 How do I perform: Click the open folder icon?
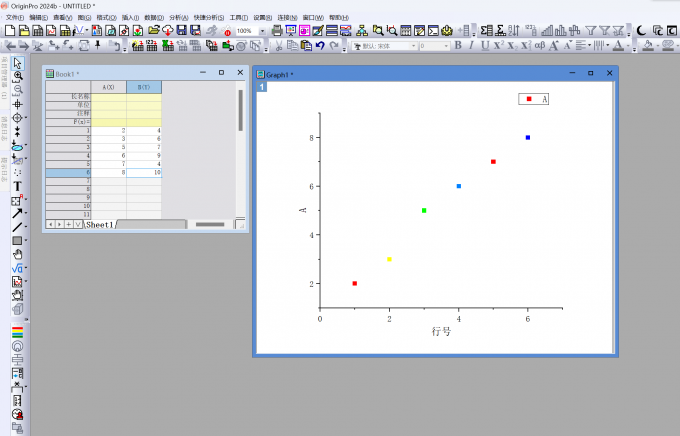(154, 30)
